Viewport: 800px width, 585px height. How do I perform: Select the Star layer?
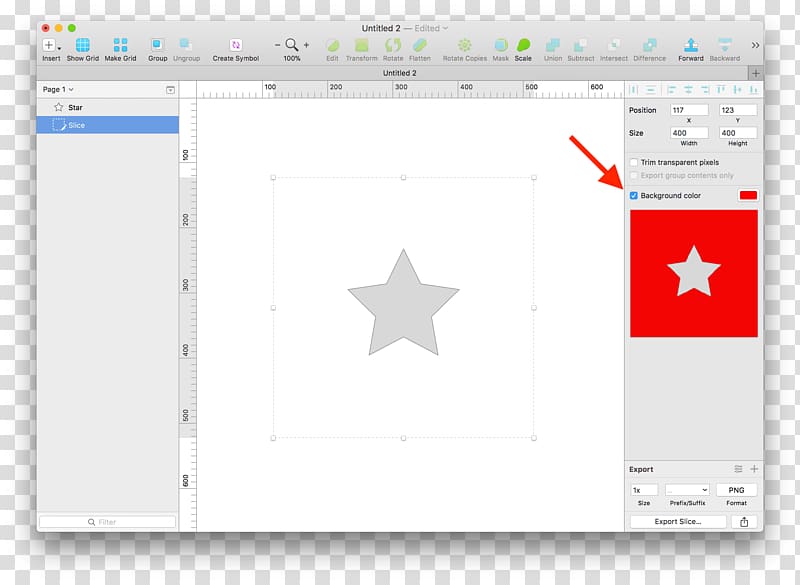coord(108,108)
